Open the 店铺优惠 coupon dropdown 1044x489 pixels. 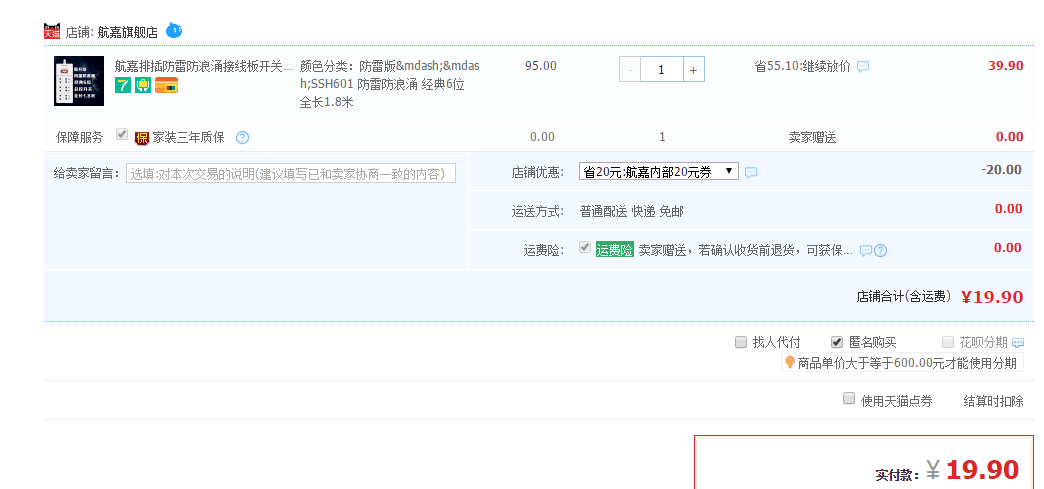(x=658, y=171)
